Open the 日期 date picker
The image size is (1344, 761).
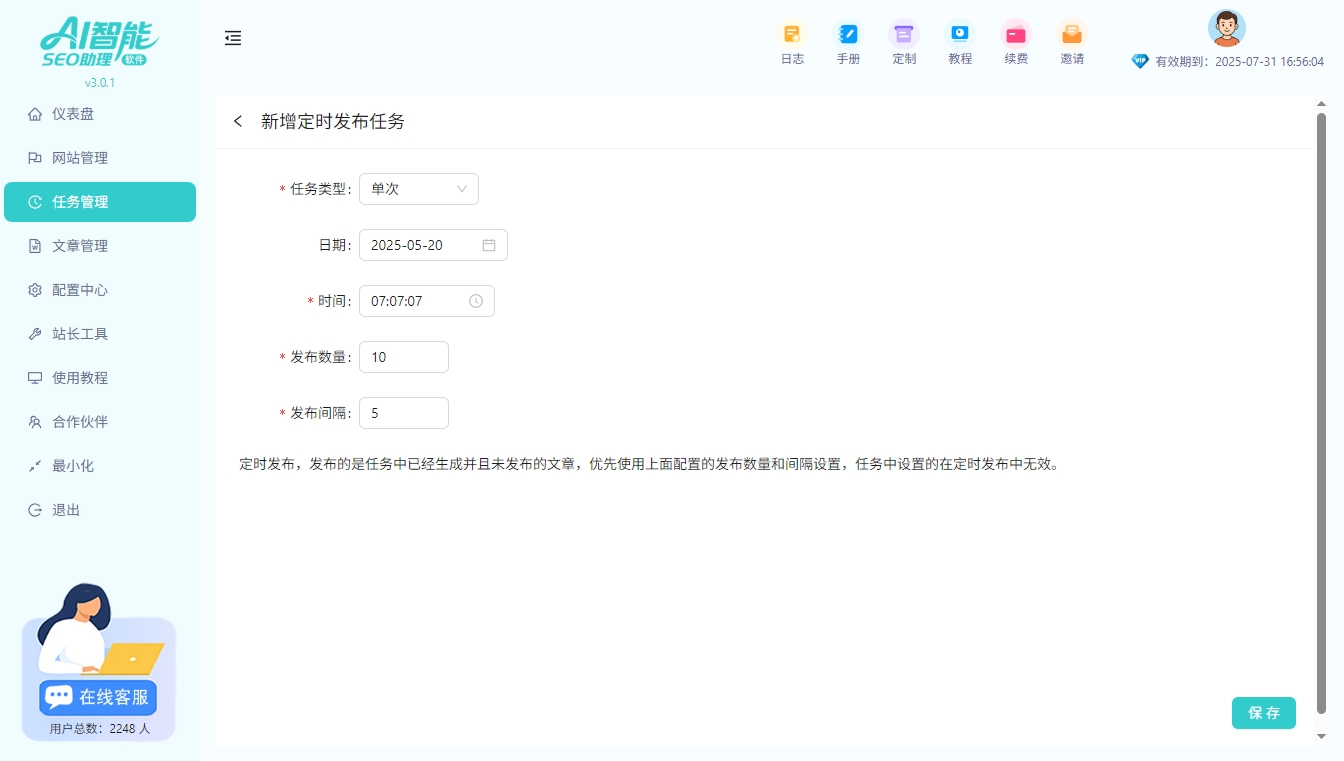click(x=433, y=244)
